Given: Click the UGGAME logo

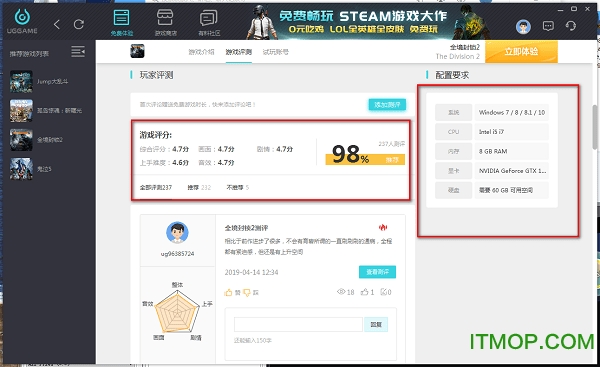Looking at the screenshot, I should (22, 22).
